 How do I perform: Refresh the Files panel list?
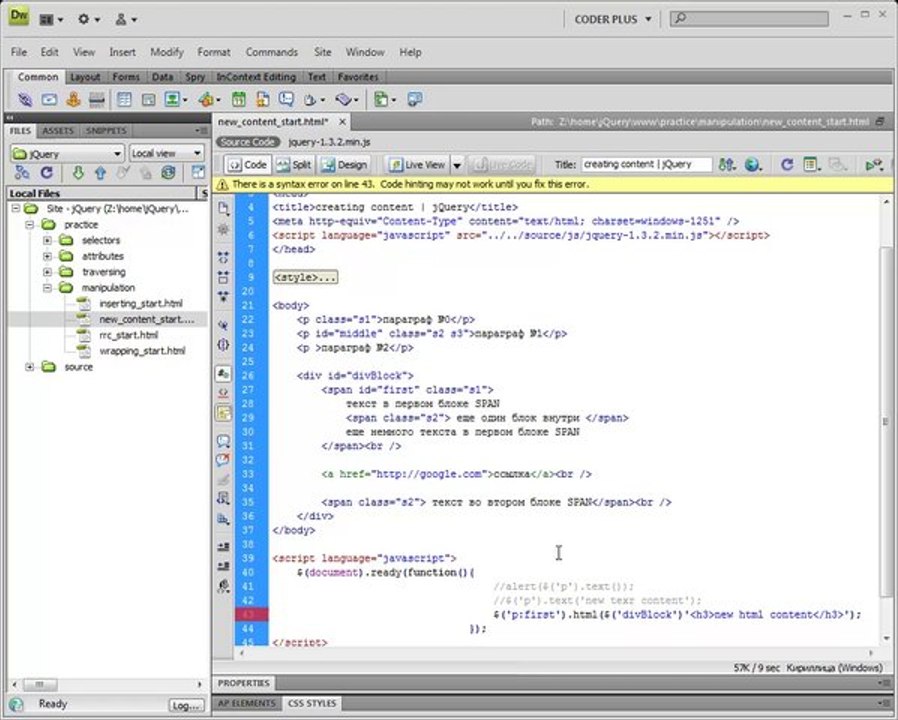pyautogui.click(x=46, y=172)
